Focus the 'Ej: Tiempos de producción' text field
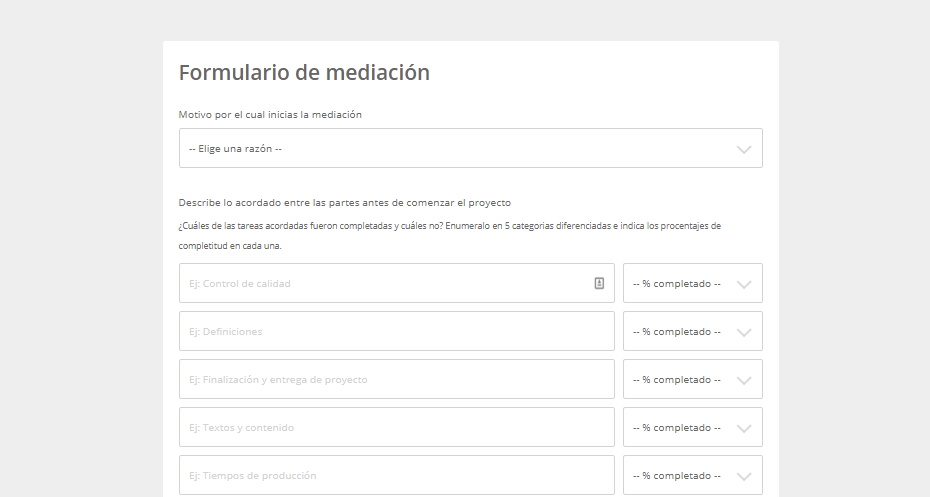This screenshot has height=497, width=930. coord(397,476)
